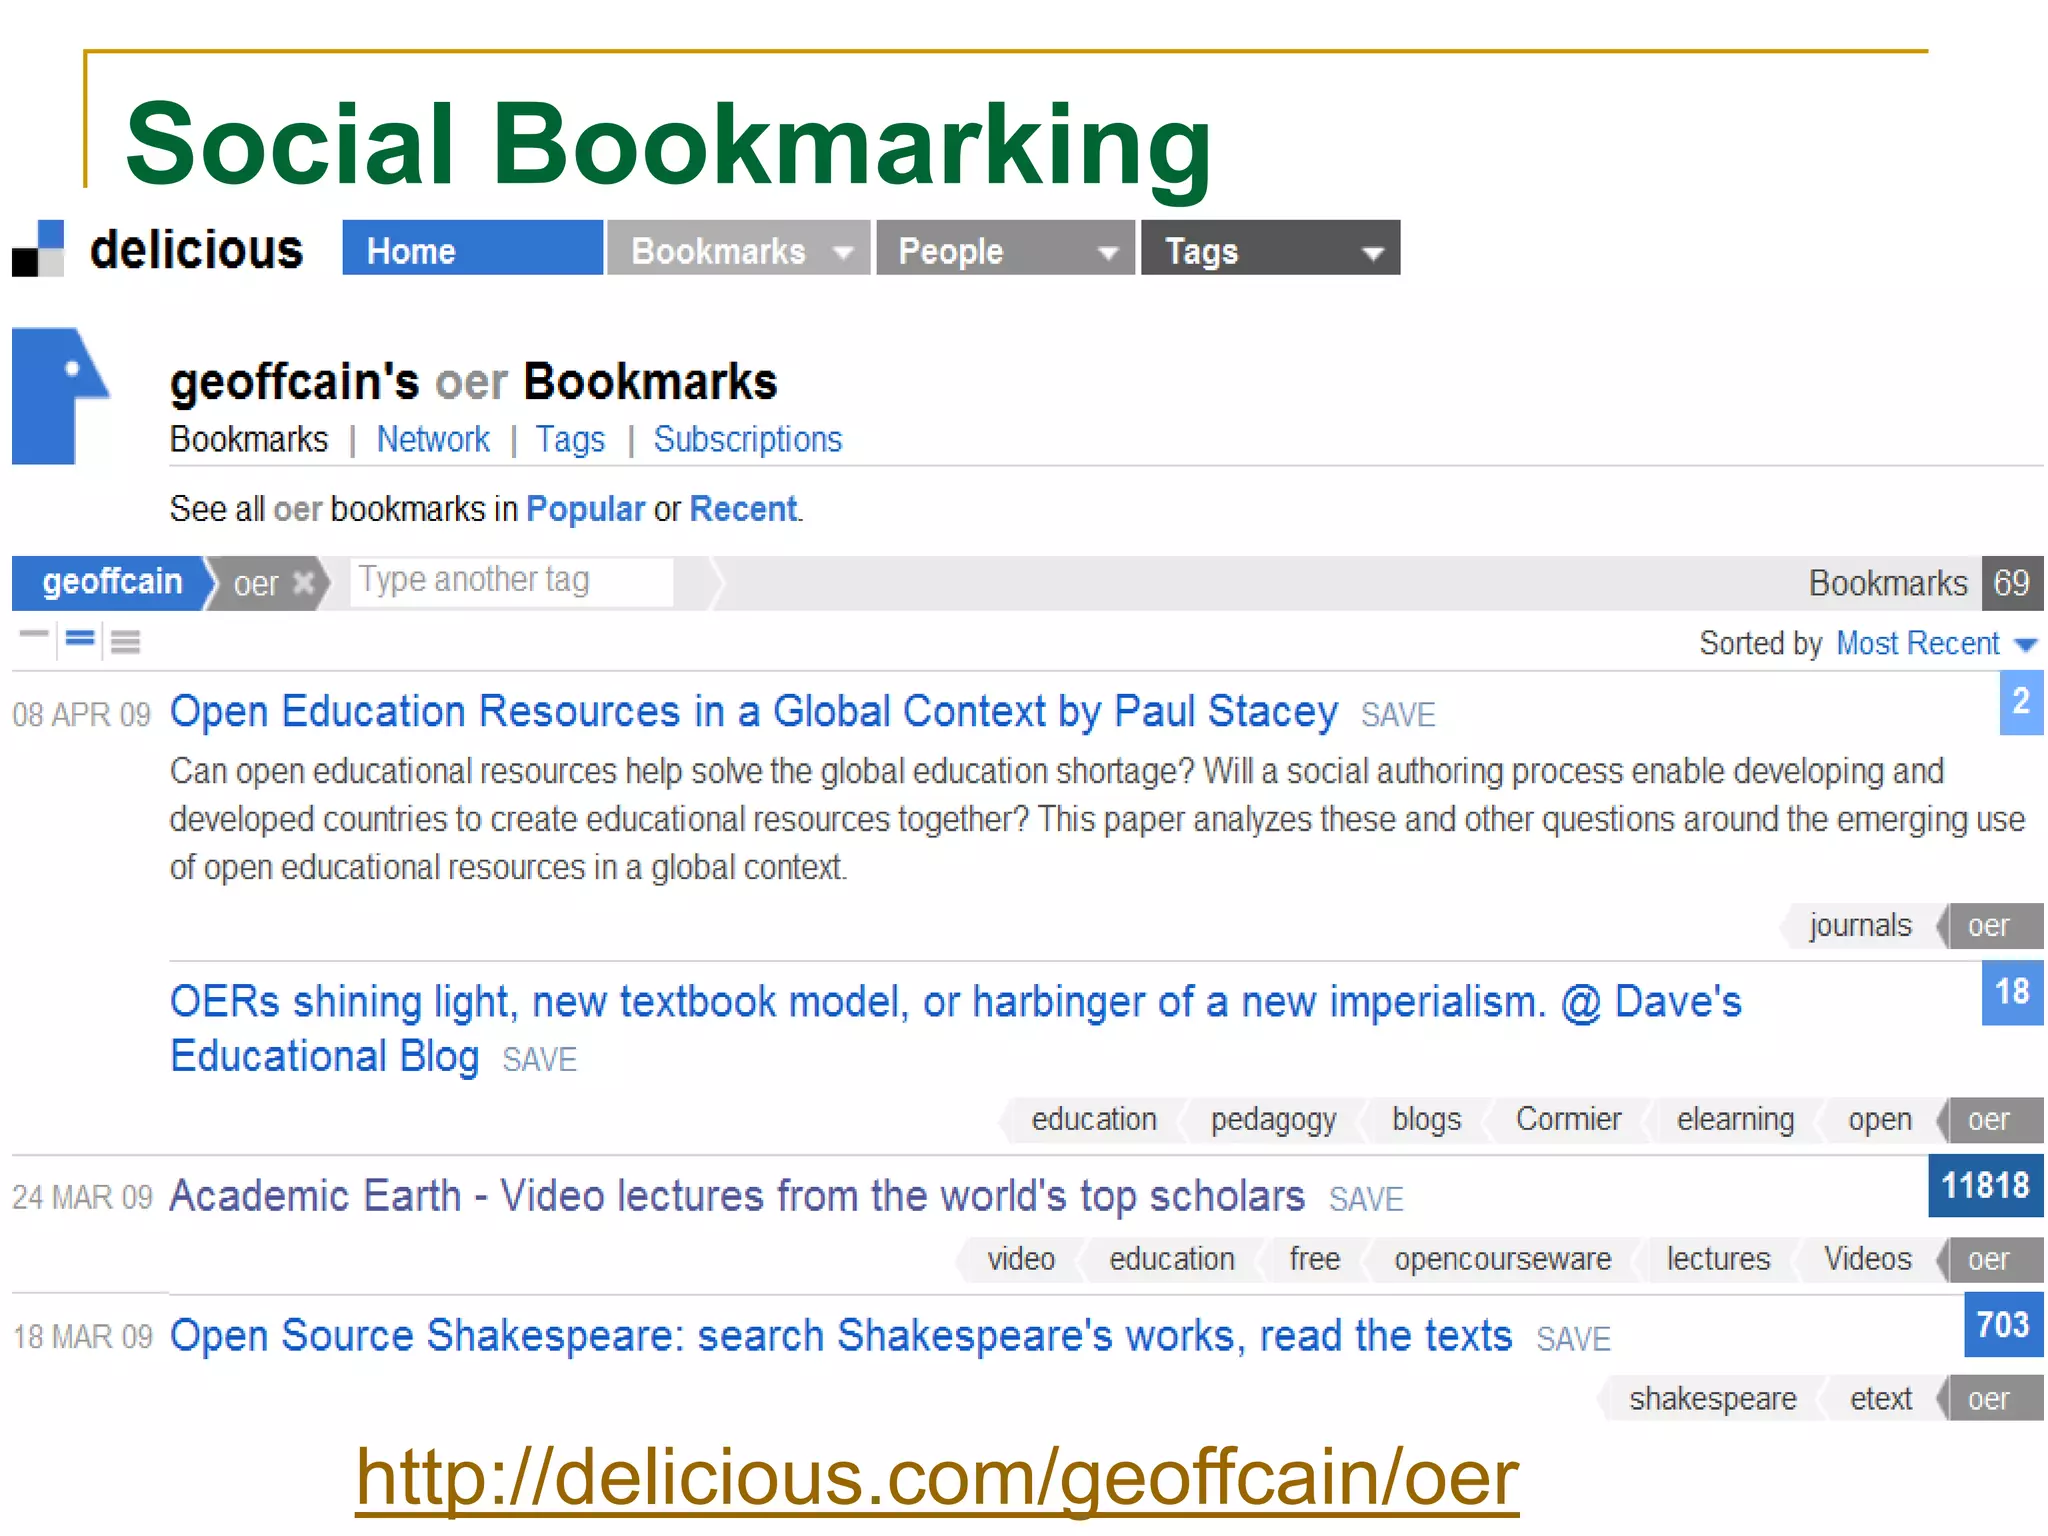This screenshot has height=1536, width=2048.
Task: Select the Bookmarks sub-tab
Action: (249, 439)
